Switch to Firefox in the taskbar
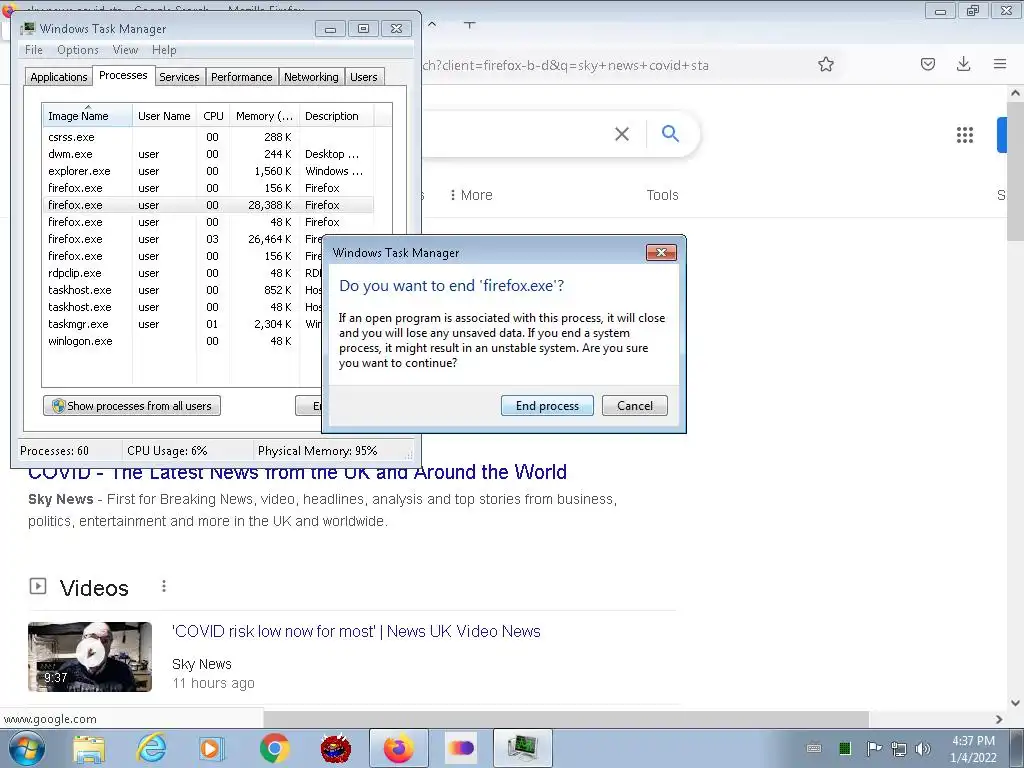The image size is (1024, 768). click(x=398, y=748)
